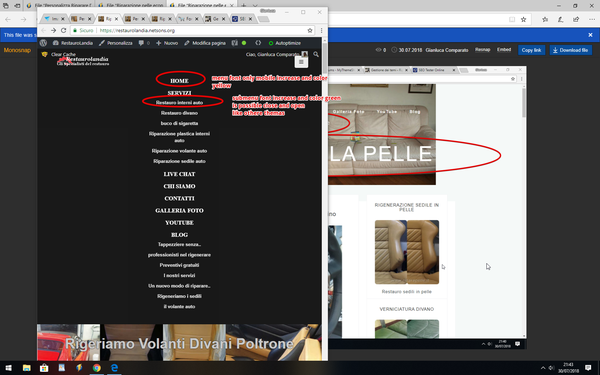Open the SERVIZI menu item

pyautogui.click(x=179, y=93)
